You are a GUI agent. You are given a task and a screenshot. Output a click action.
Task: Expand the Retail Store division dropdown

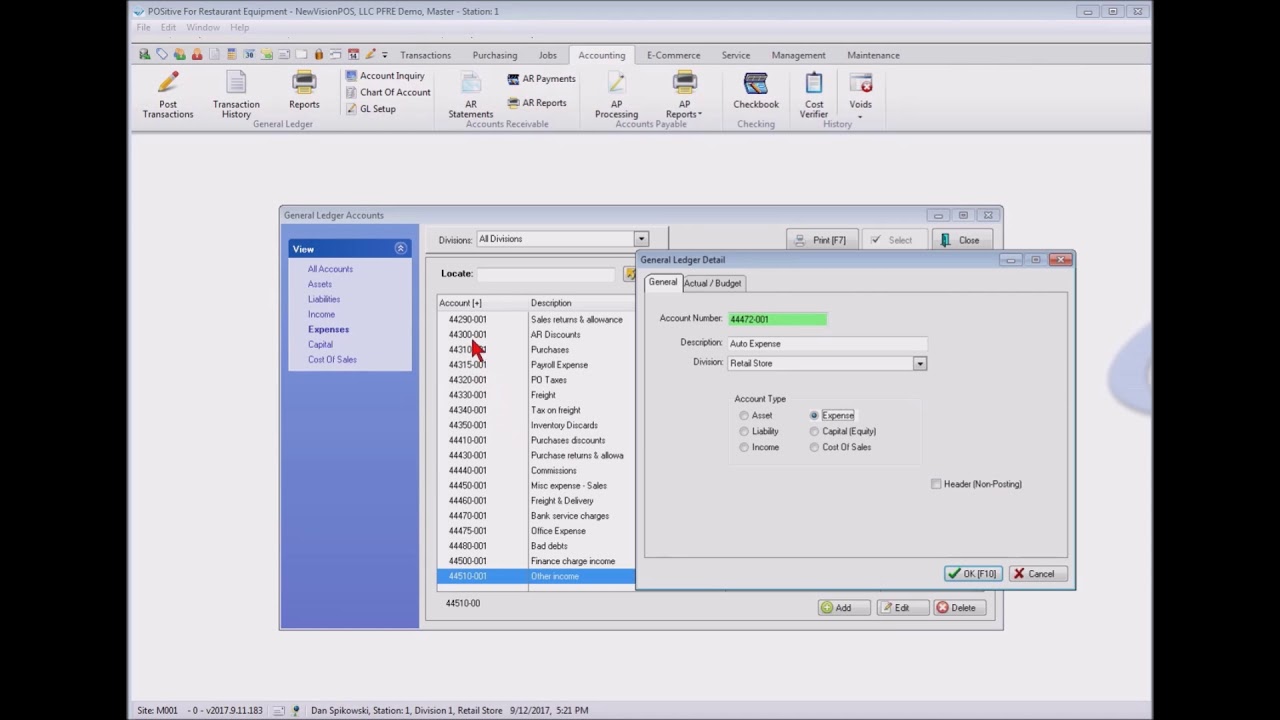click(920, 364)
